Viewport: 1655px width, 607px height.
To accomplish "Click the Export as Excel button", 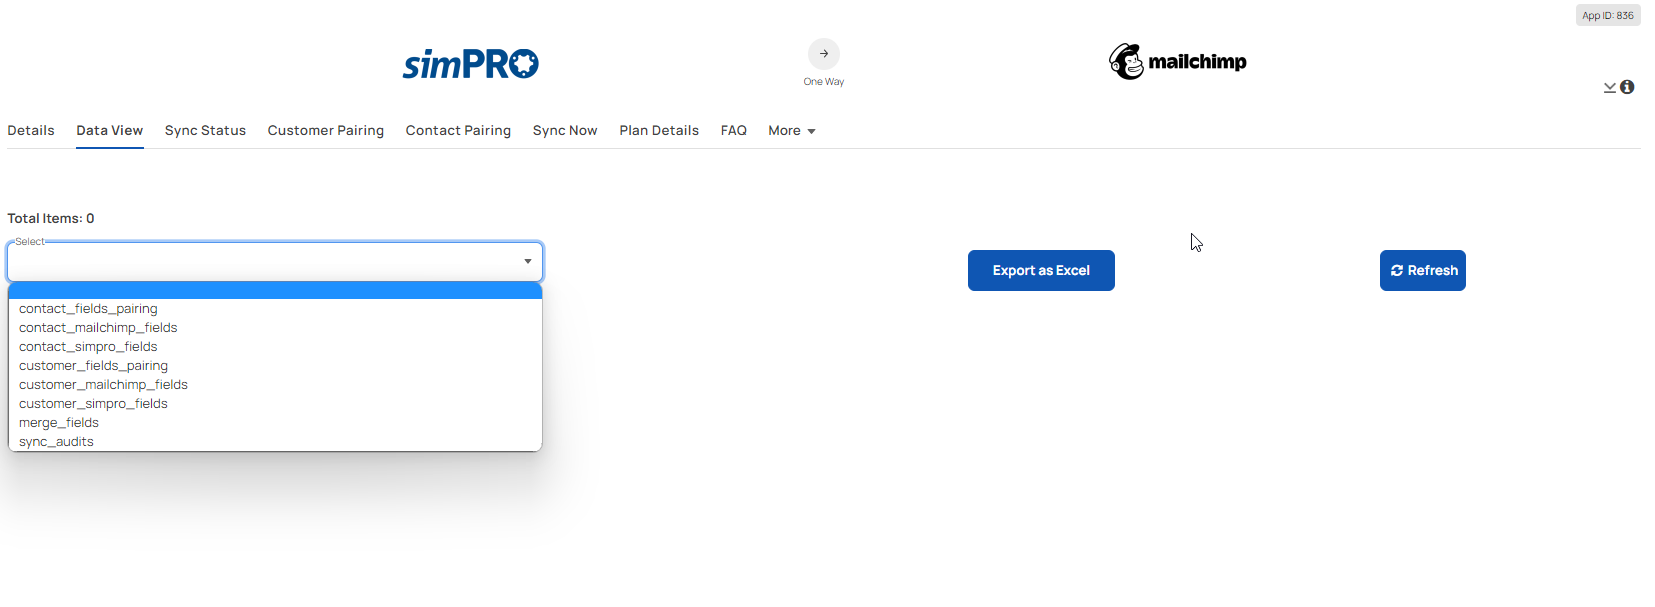I will coord(1041,271).
